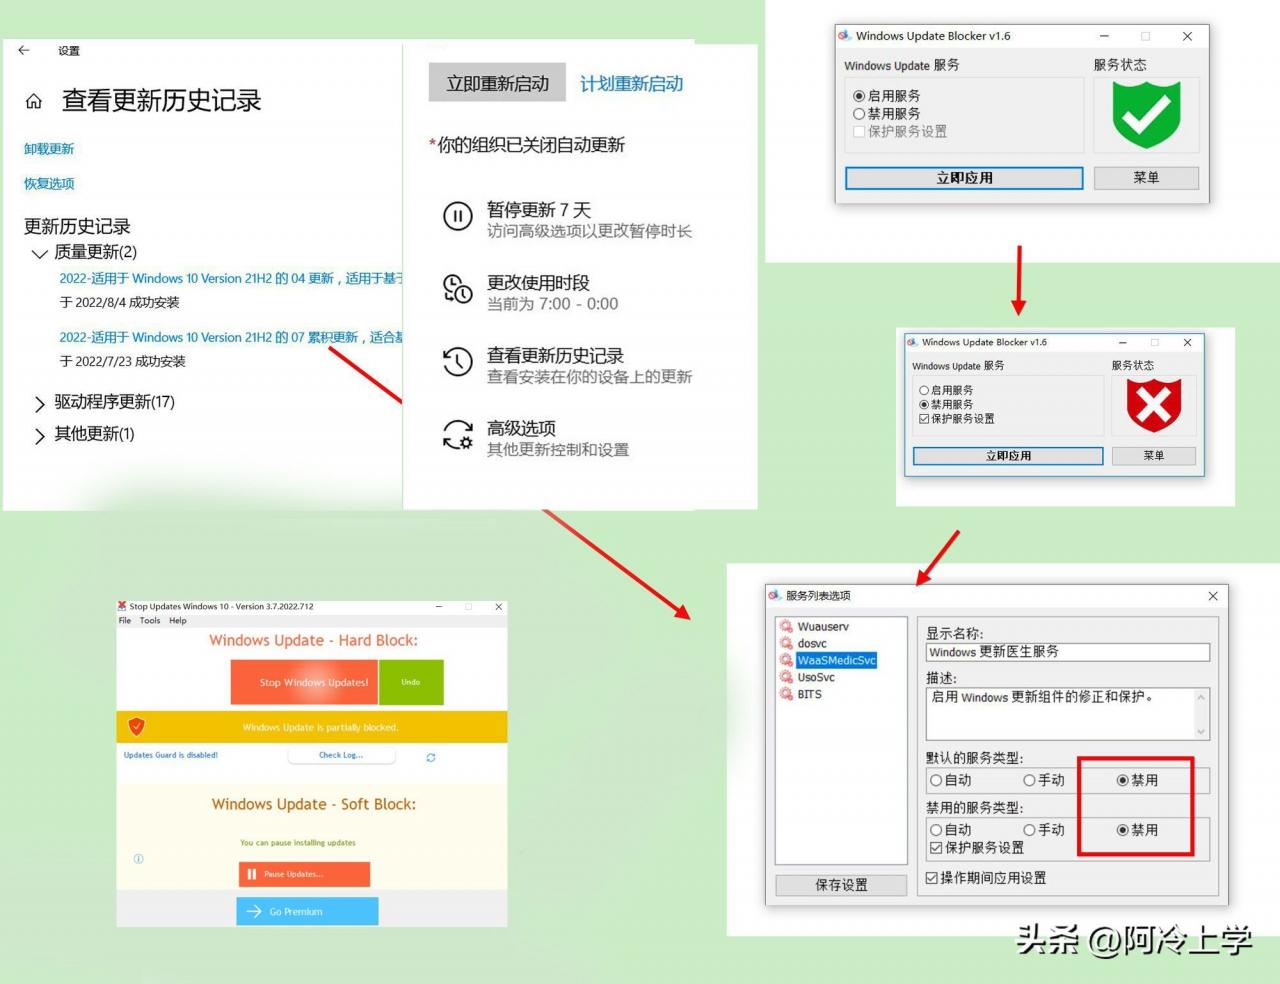Screen dimensions: 1280x984
Task: Open the 21H2 的 04 更新 link
Action: point(230,279)
